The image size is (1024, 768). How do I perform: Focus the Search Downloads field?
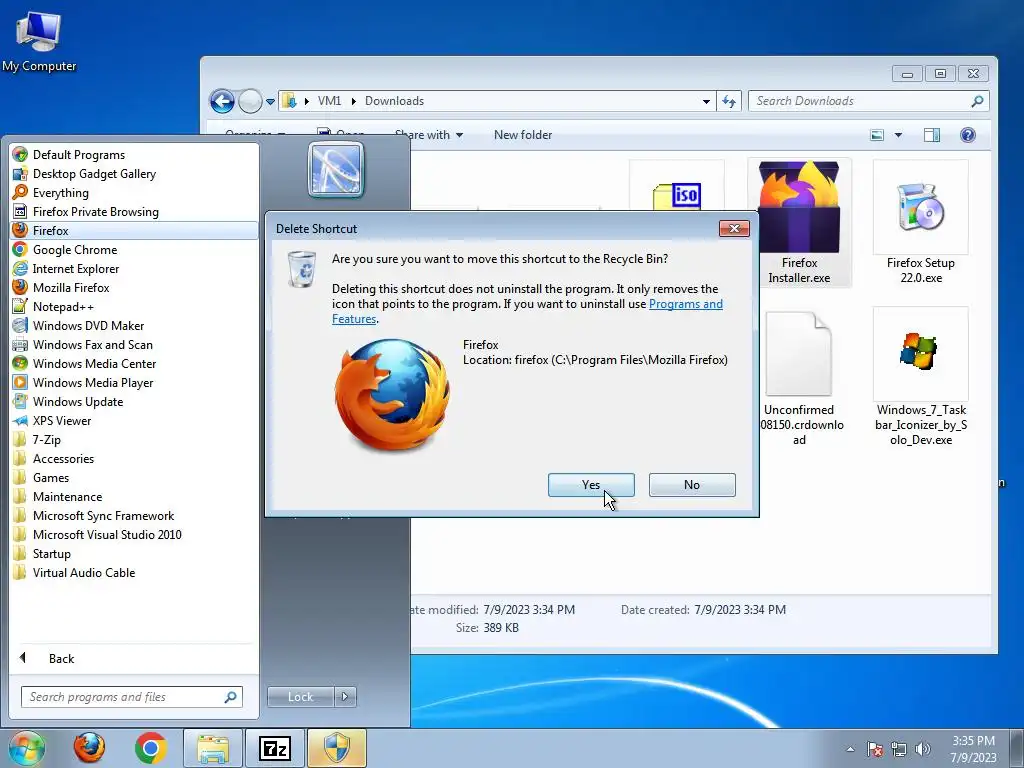[869, 101]
